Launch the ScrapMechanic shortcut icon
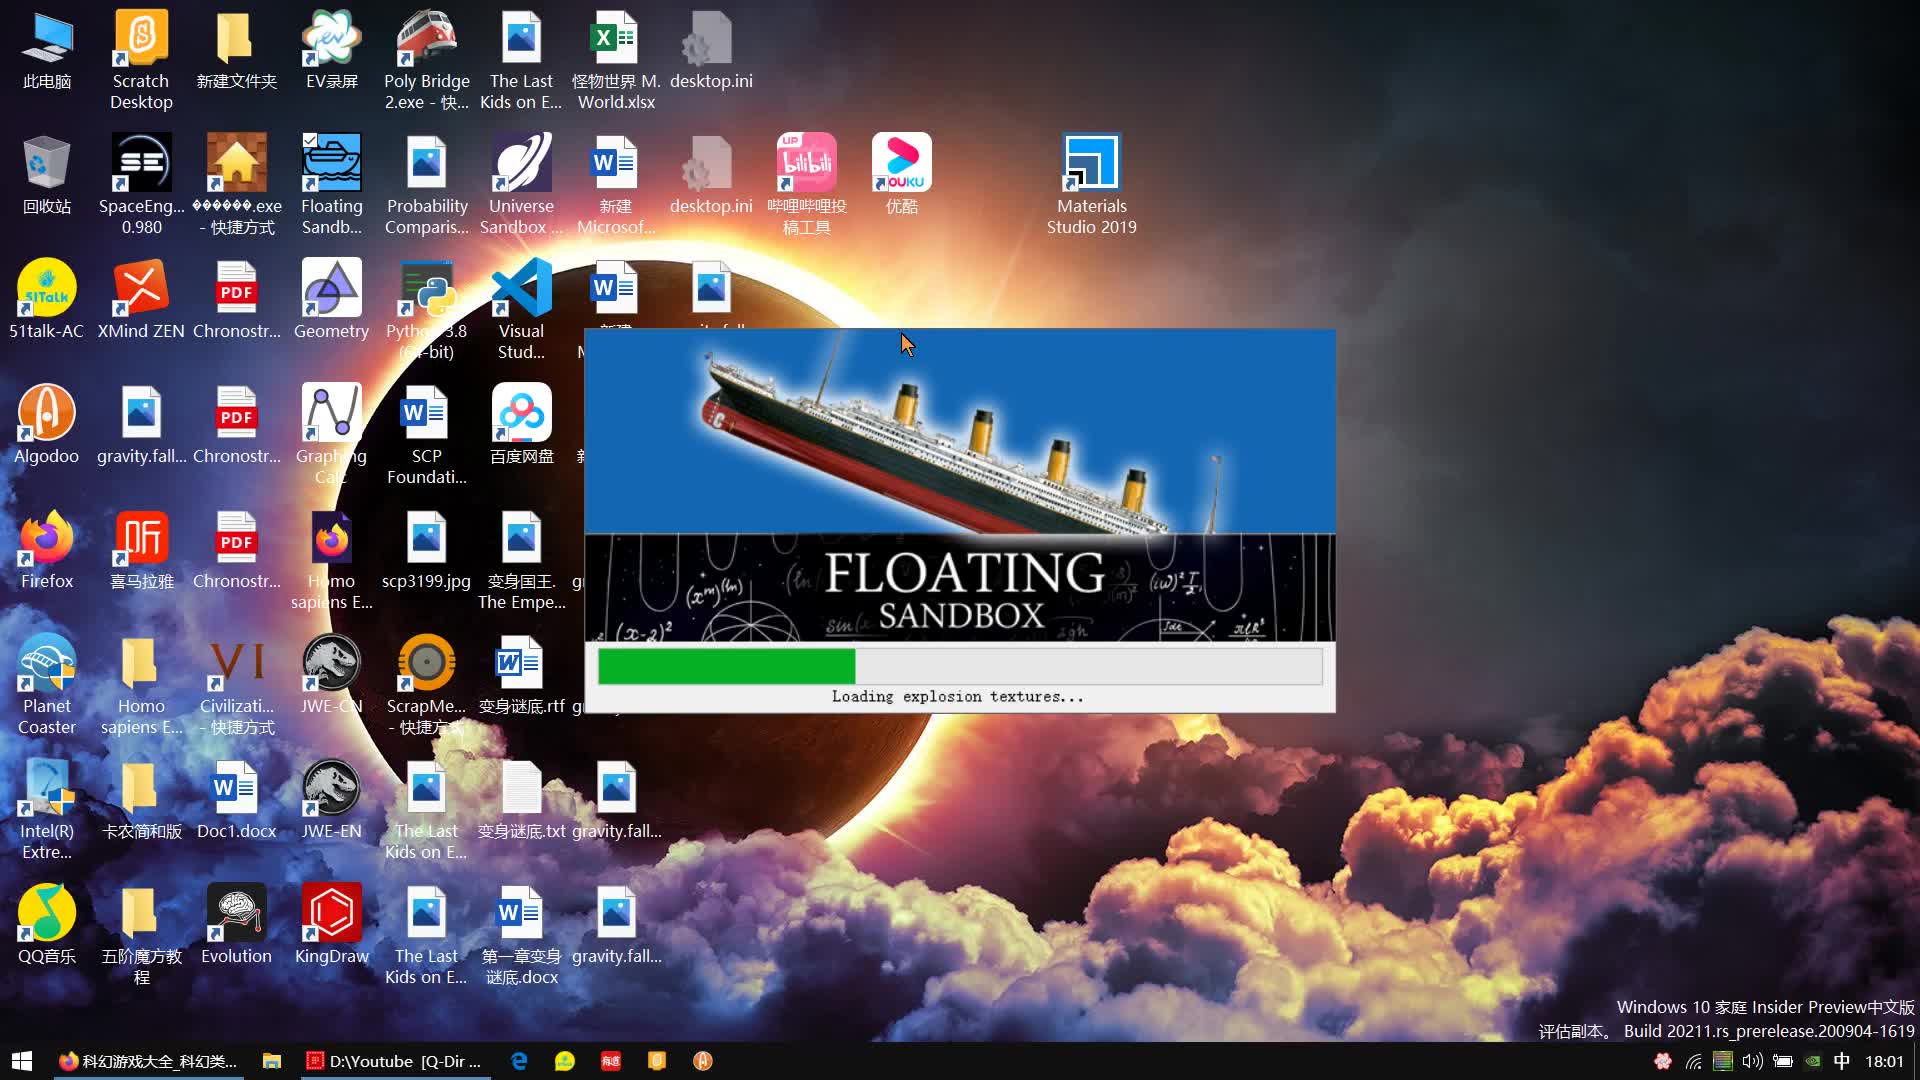The height and width of the screenshot is (1080, 1920). [427, 685]
